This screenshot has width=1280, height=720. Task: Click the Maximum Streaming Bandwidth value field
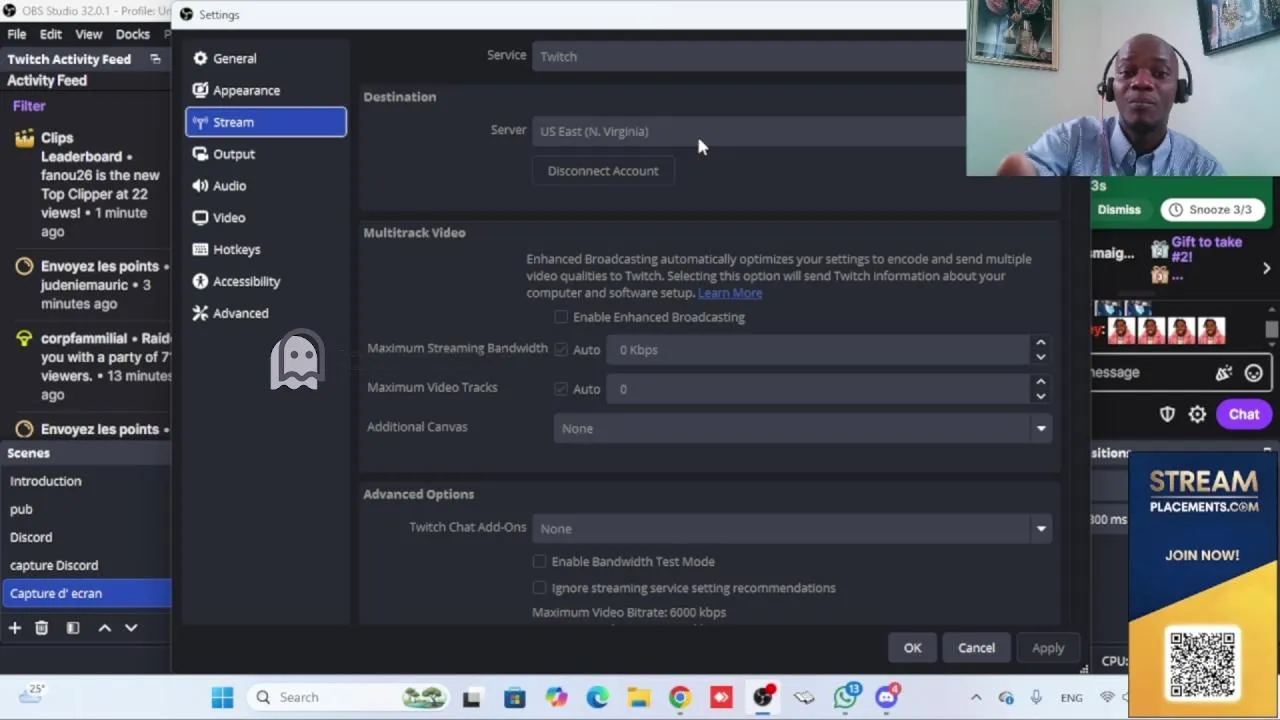click(x=820, y=350)
